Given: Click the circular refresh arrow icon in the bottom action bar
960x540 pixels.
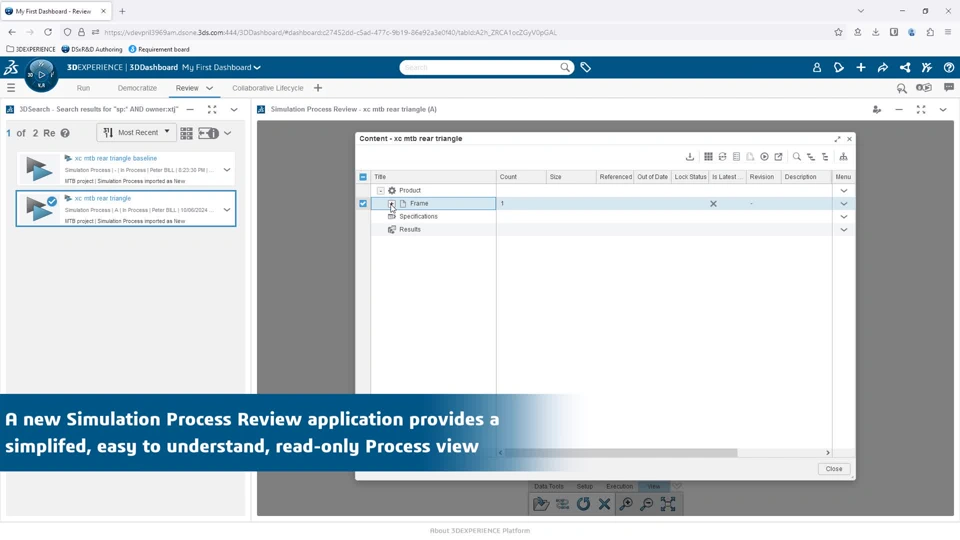Looking at the screenshot, I should pyautogui.click(x=583, y=504).
